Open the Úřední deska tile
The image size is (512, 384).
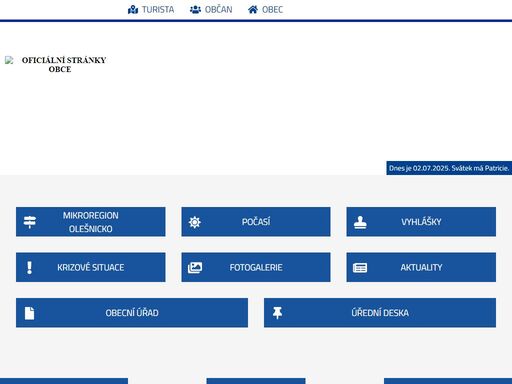[x=380, y=313]
